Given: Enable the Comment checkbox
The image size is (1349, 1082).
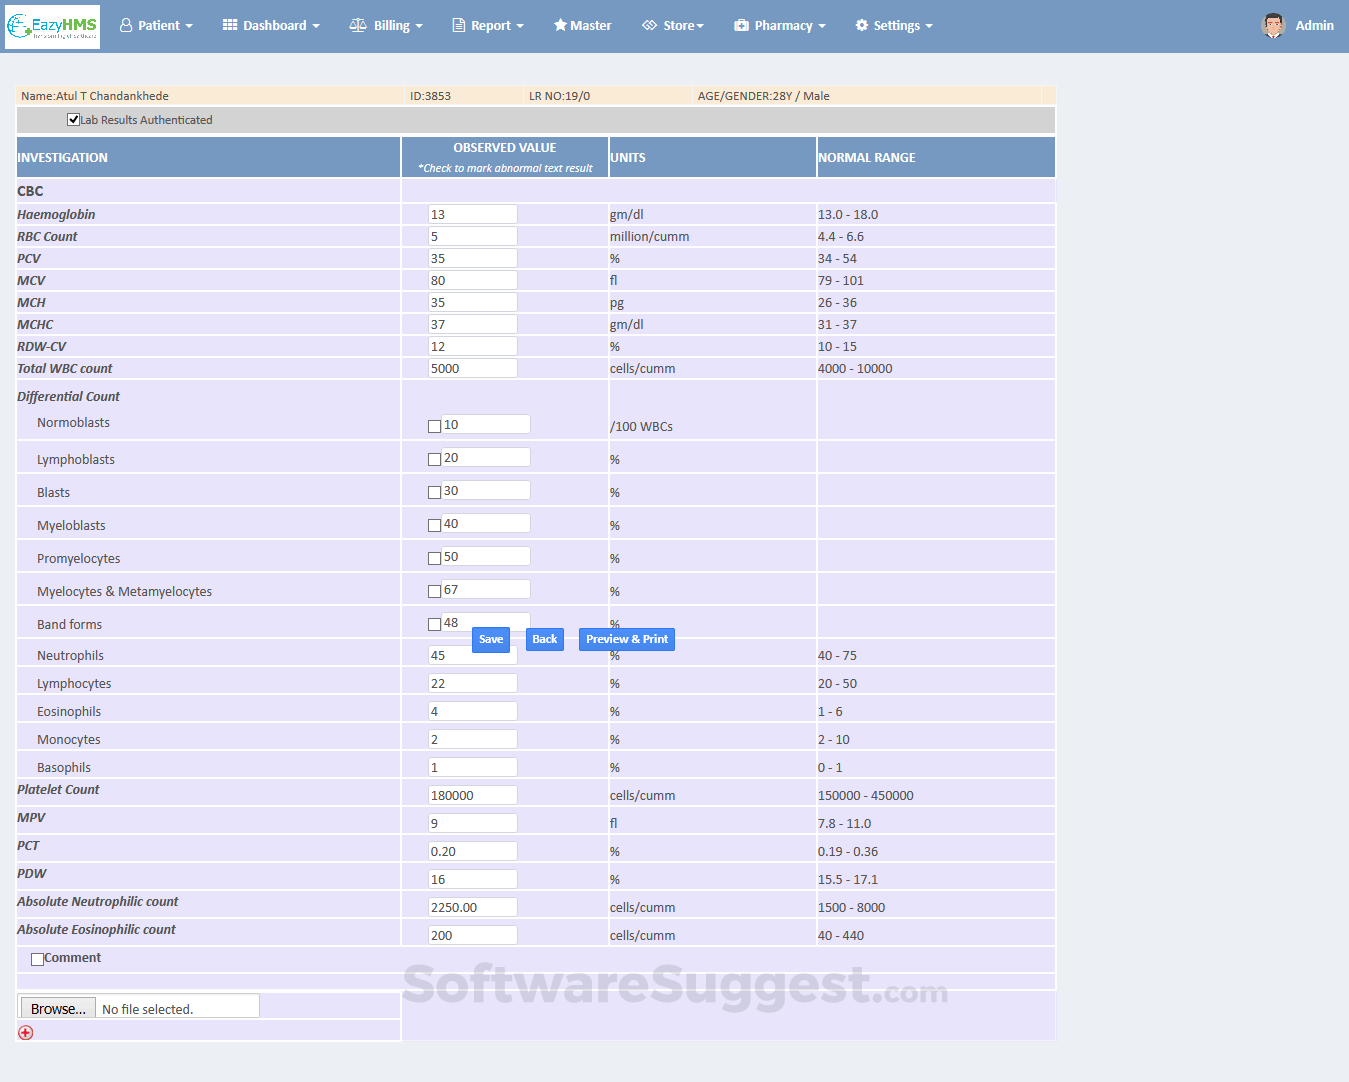Looking at the screenshot, I should coord(37,959).
